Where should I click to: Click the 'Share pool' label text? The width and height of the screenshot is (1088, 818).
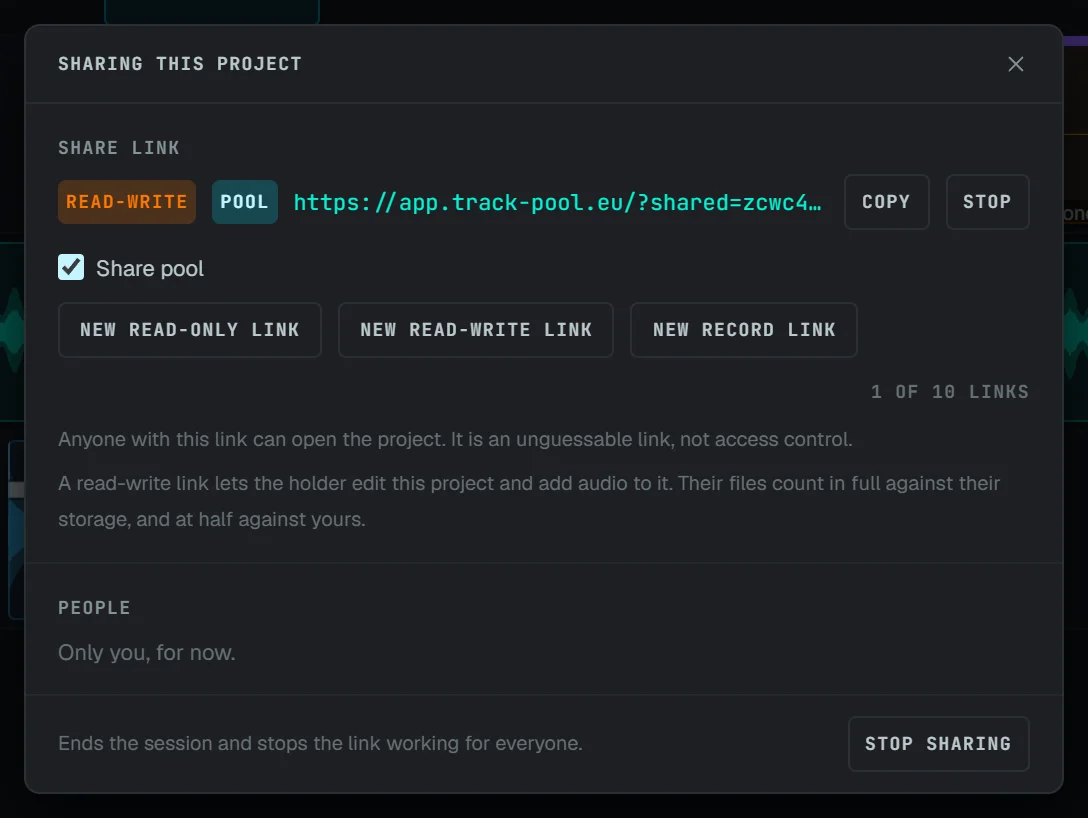(150, 269)
